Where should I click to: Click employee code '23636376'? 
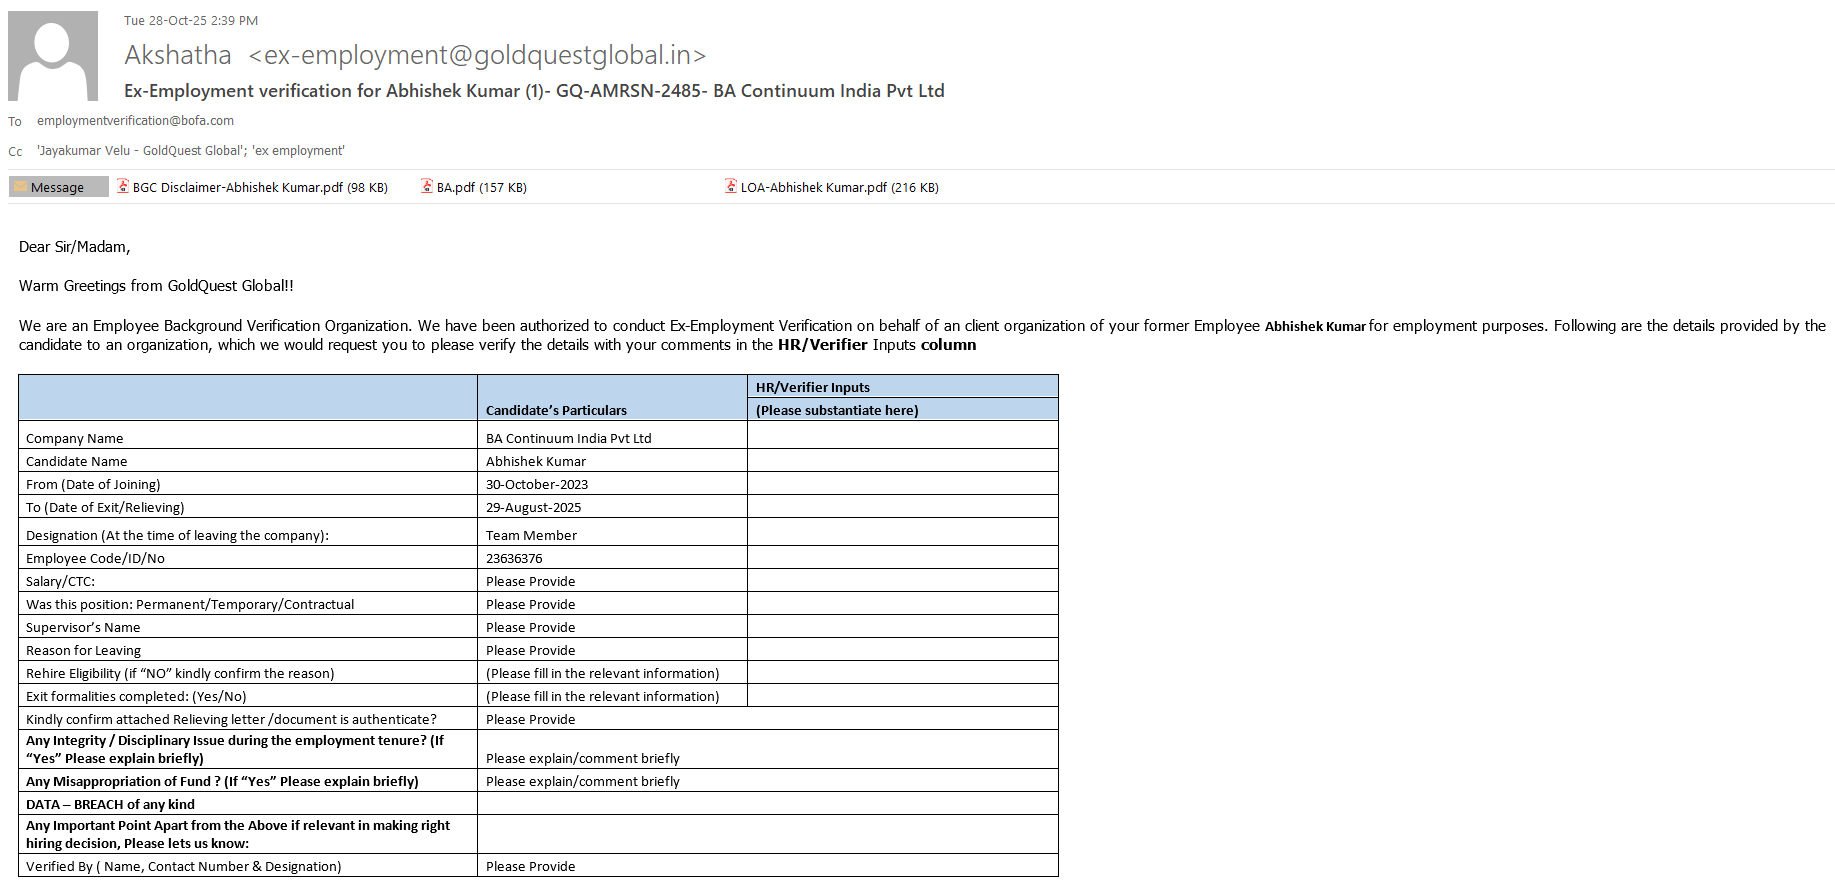514,558
